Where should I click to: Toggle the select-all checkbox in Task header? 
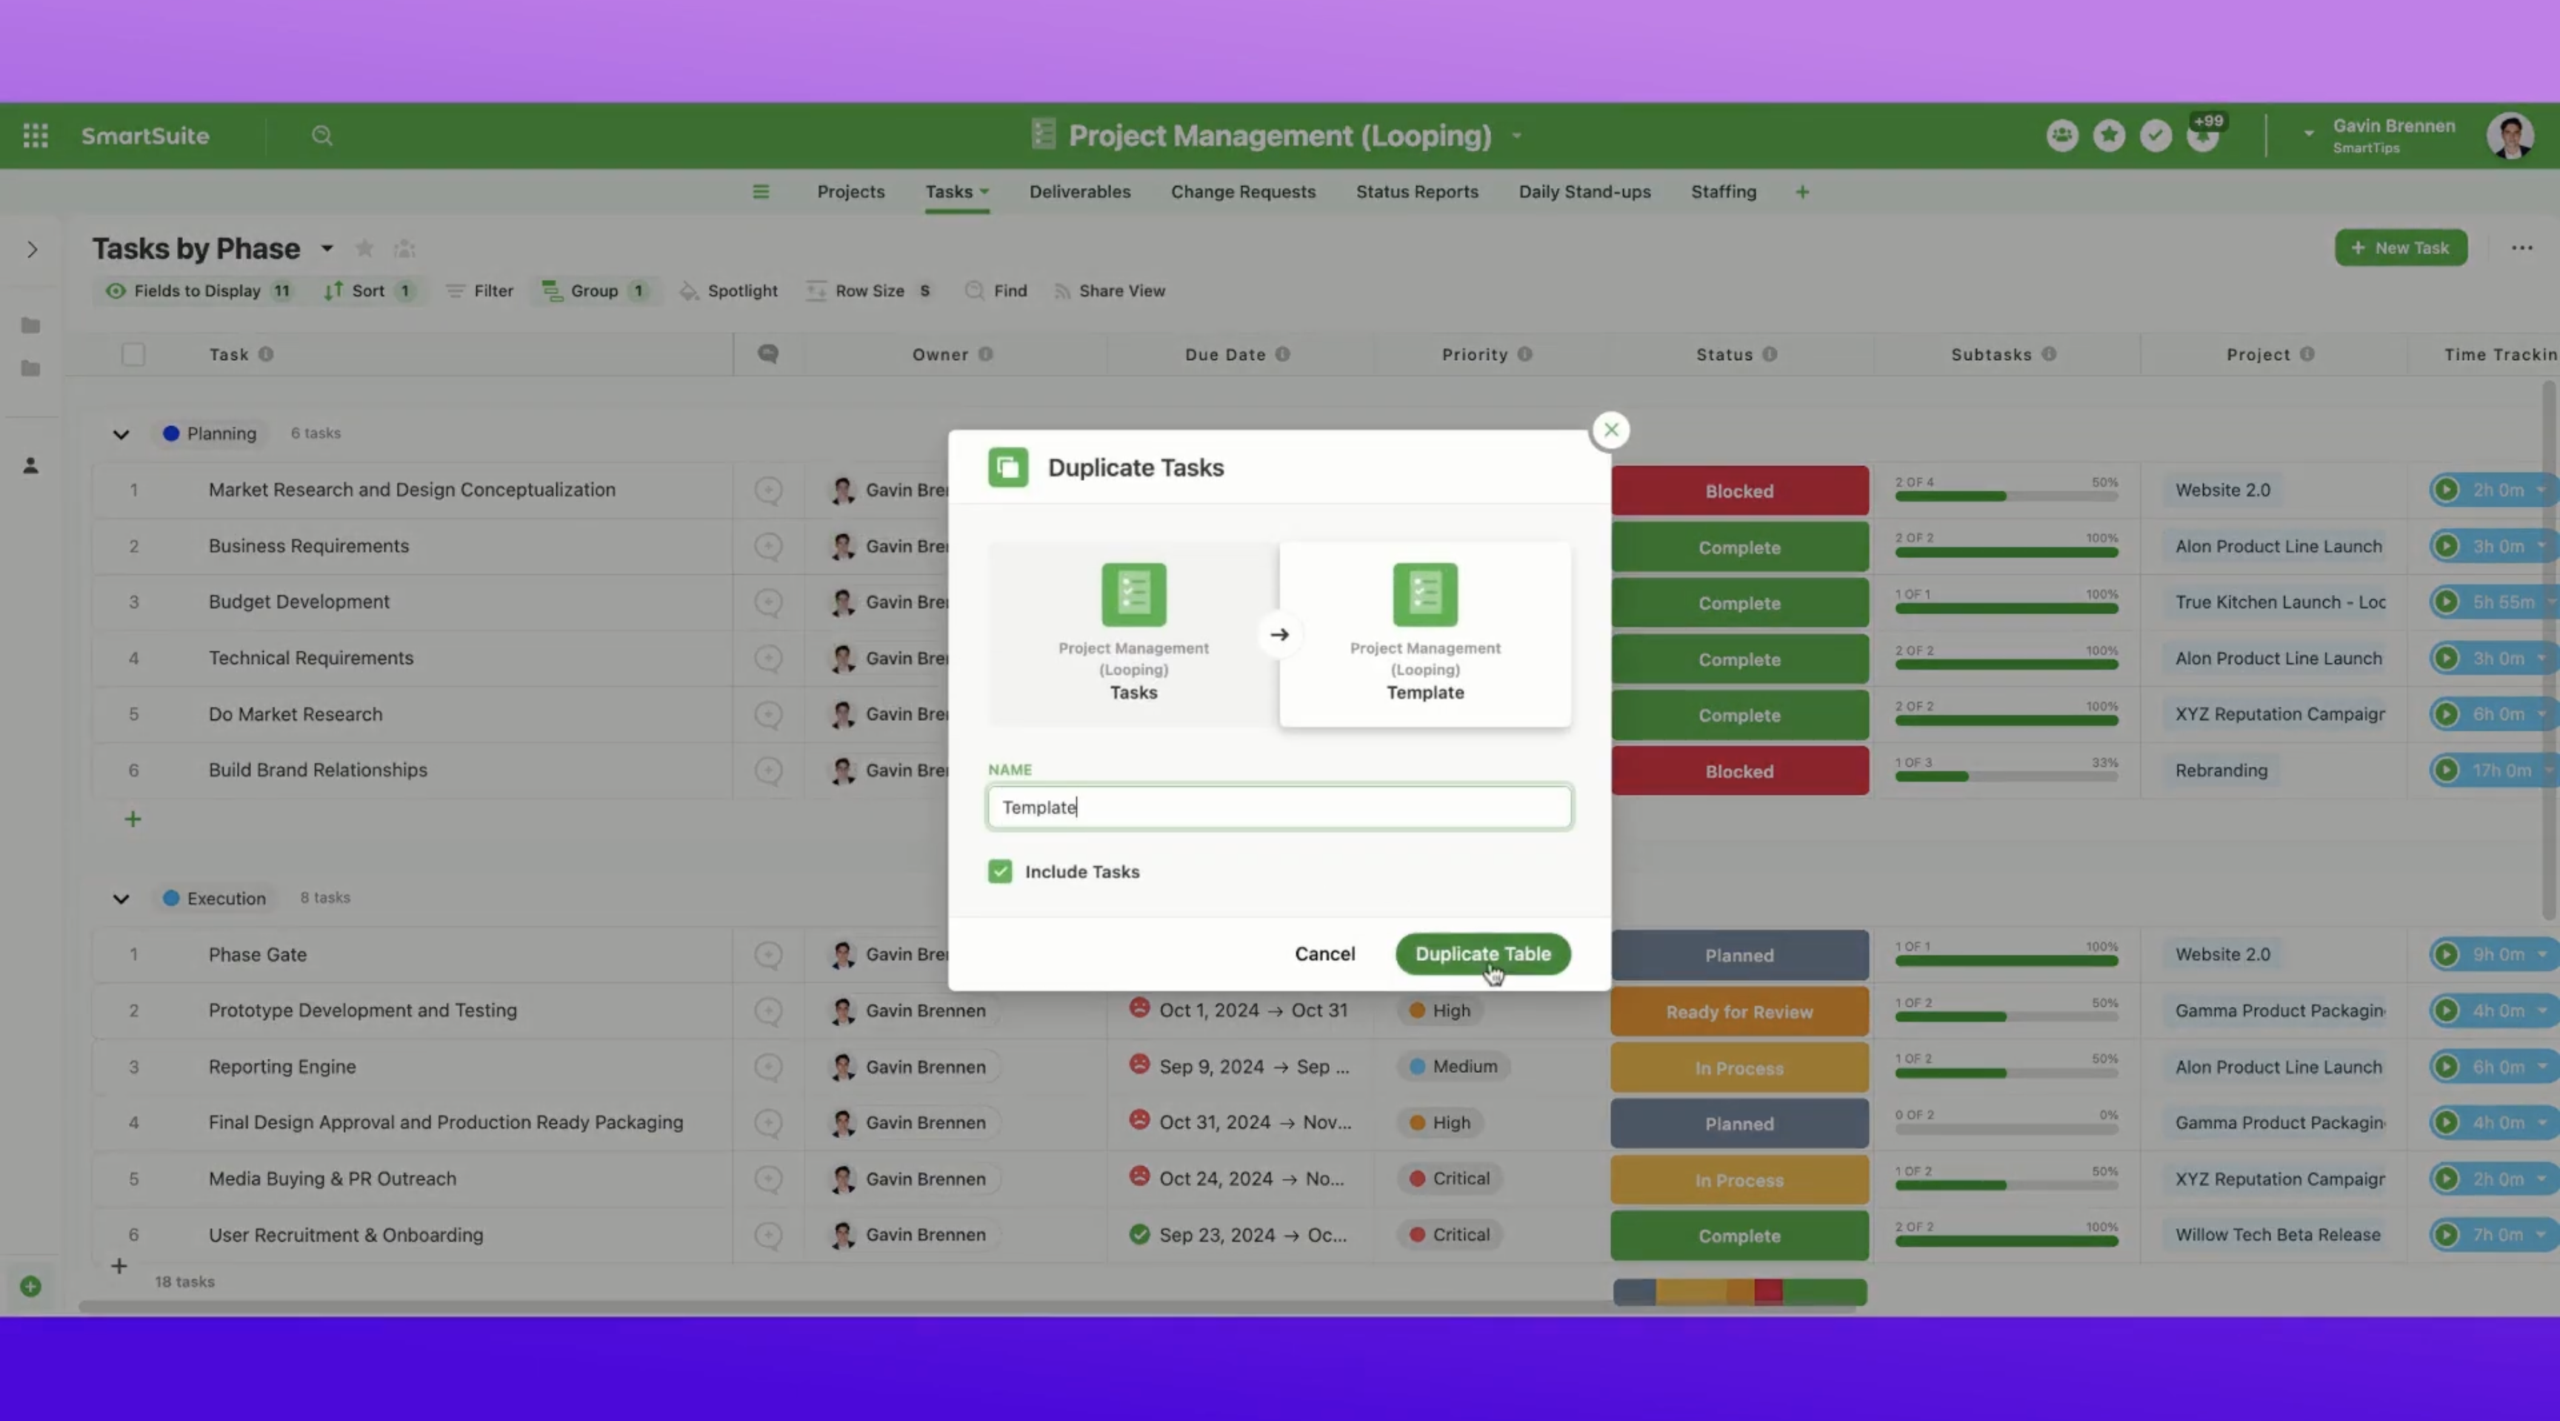pyautogui.click(x=133, y=354)
